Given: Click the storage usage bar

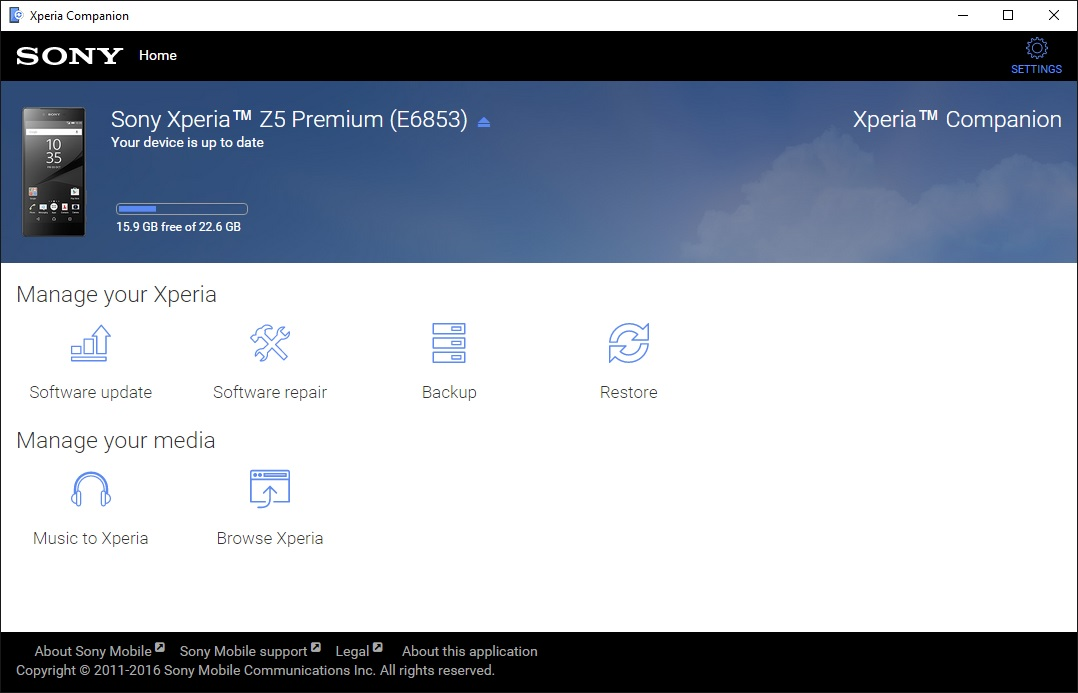Looking at the screenshot, I should 181,208.
